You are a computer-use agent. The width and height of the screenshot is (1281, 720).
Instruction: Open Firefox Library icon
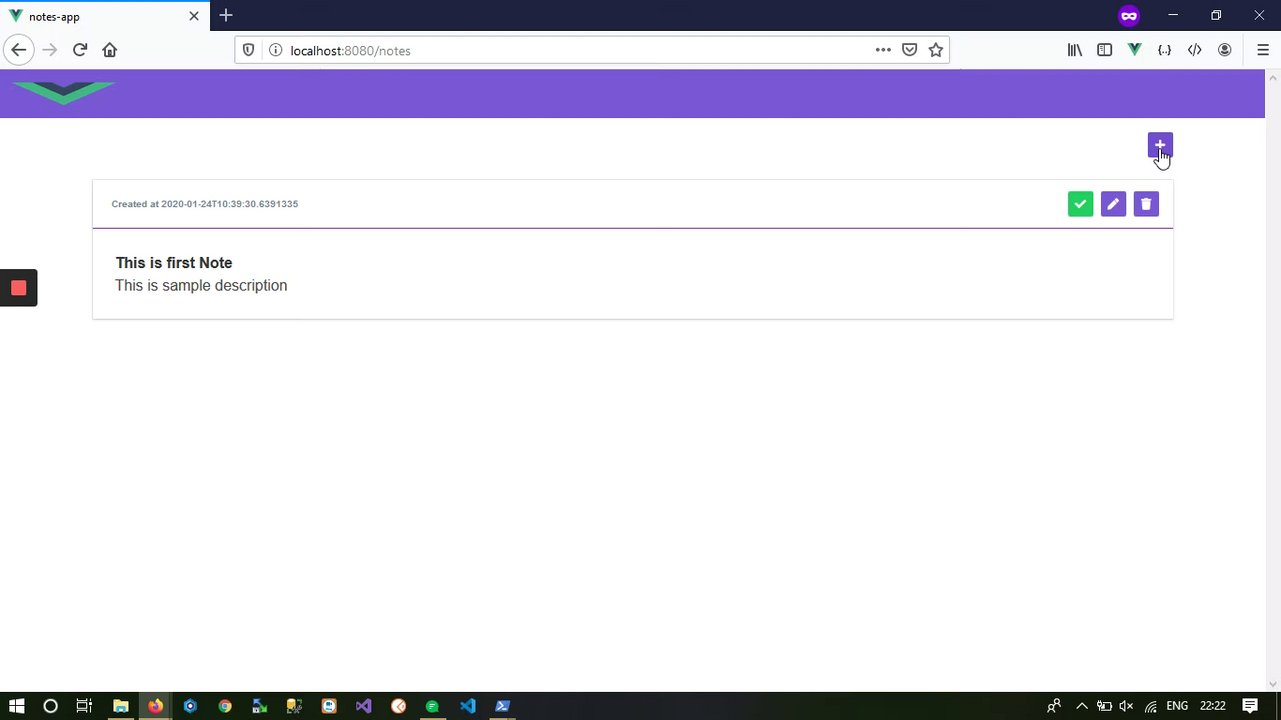tap(1074, 50)
